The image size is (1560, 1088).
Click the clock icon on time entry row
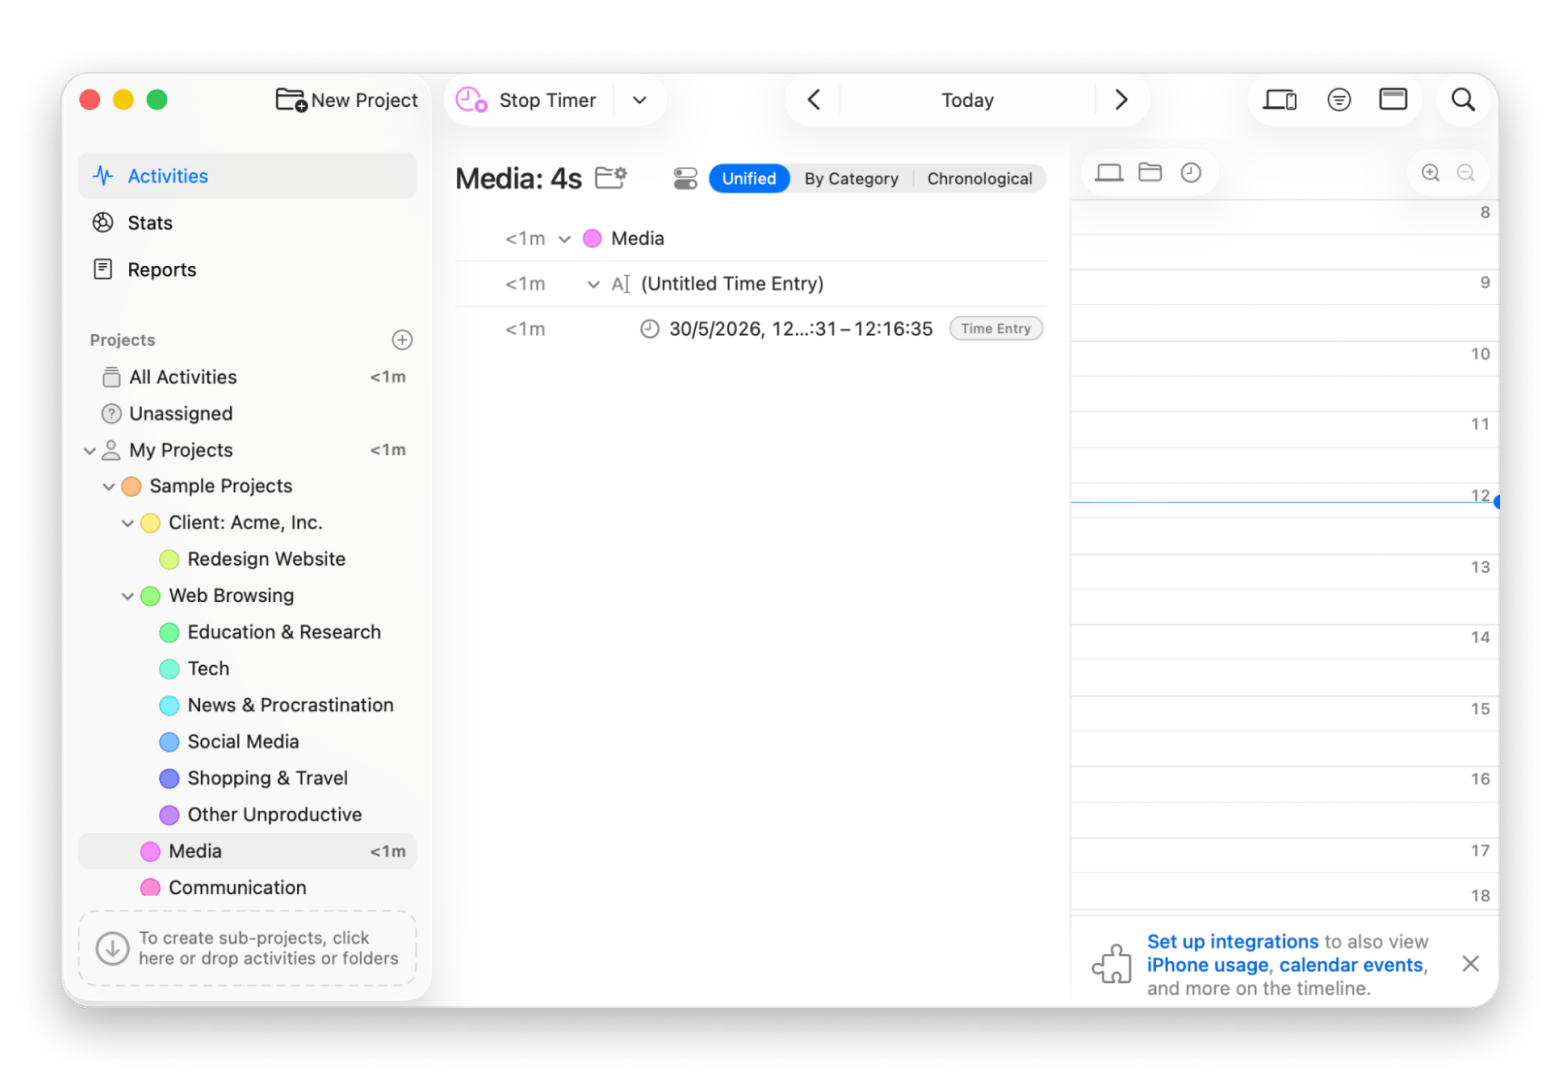pos(650,329)
